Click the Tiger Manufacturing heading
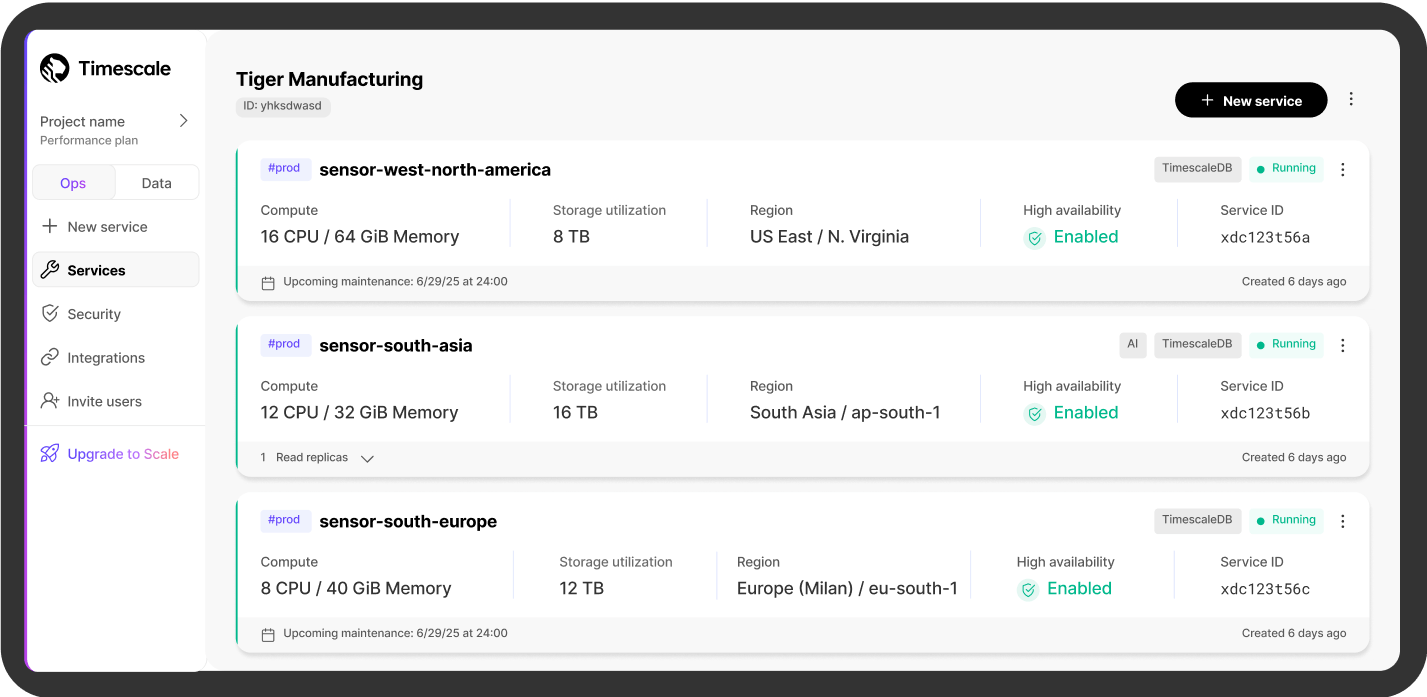The height and width of the screenshot is (697, 1427). pos(329,79)
